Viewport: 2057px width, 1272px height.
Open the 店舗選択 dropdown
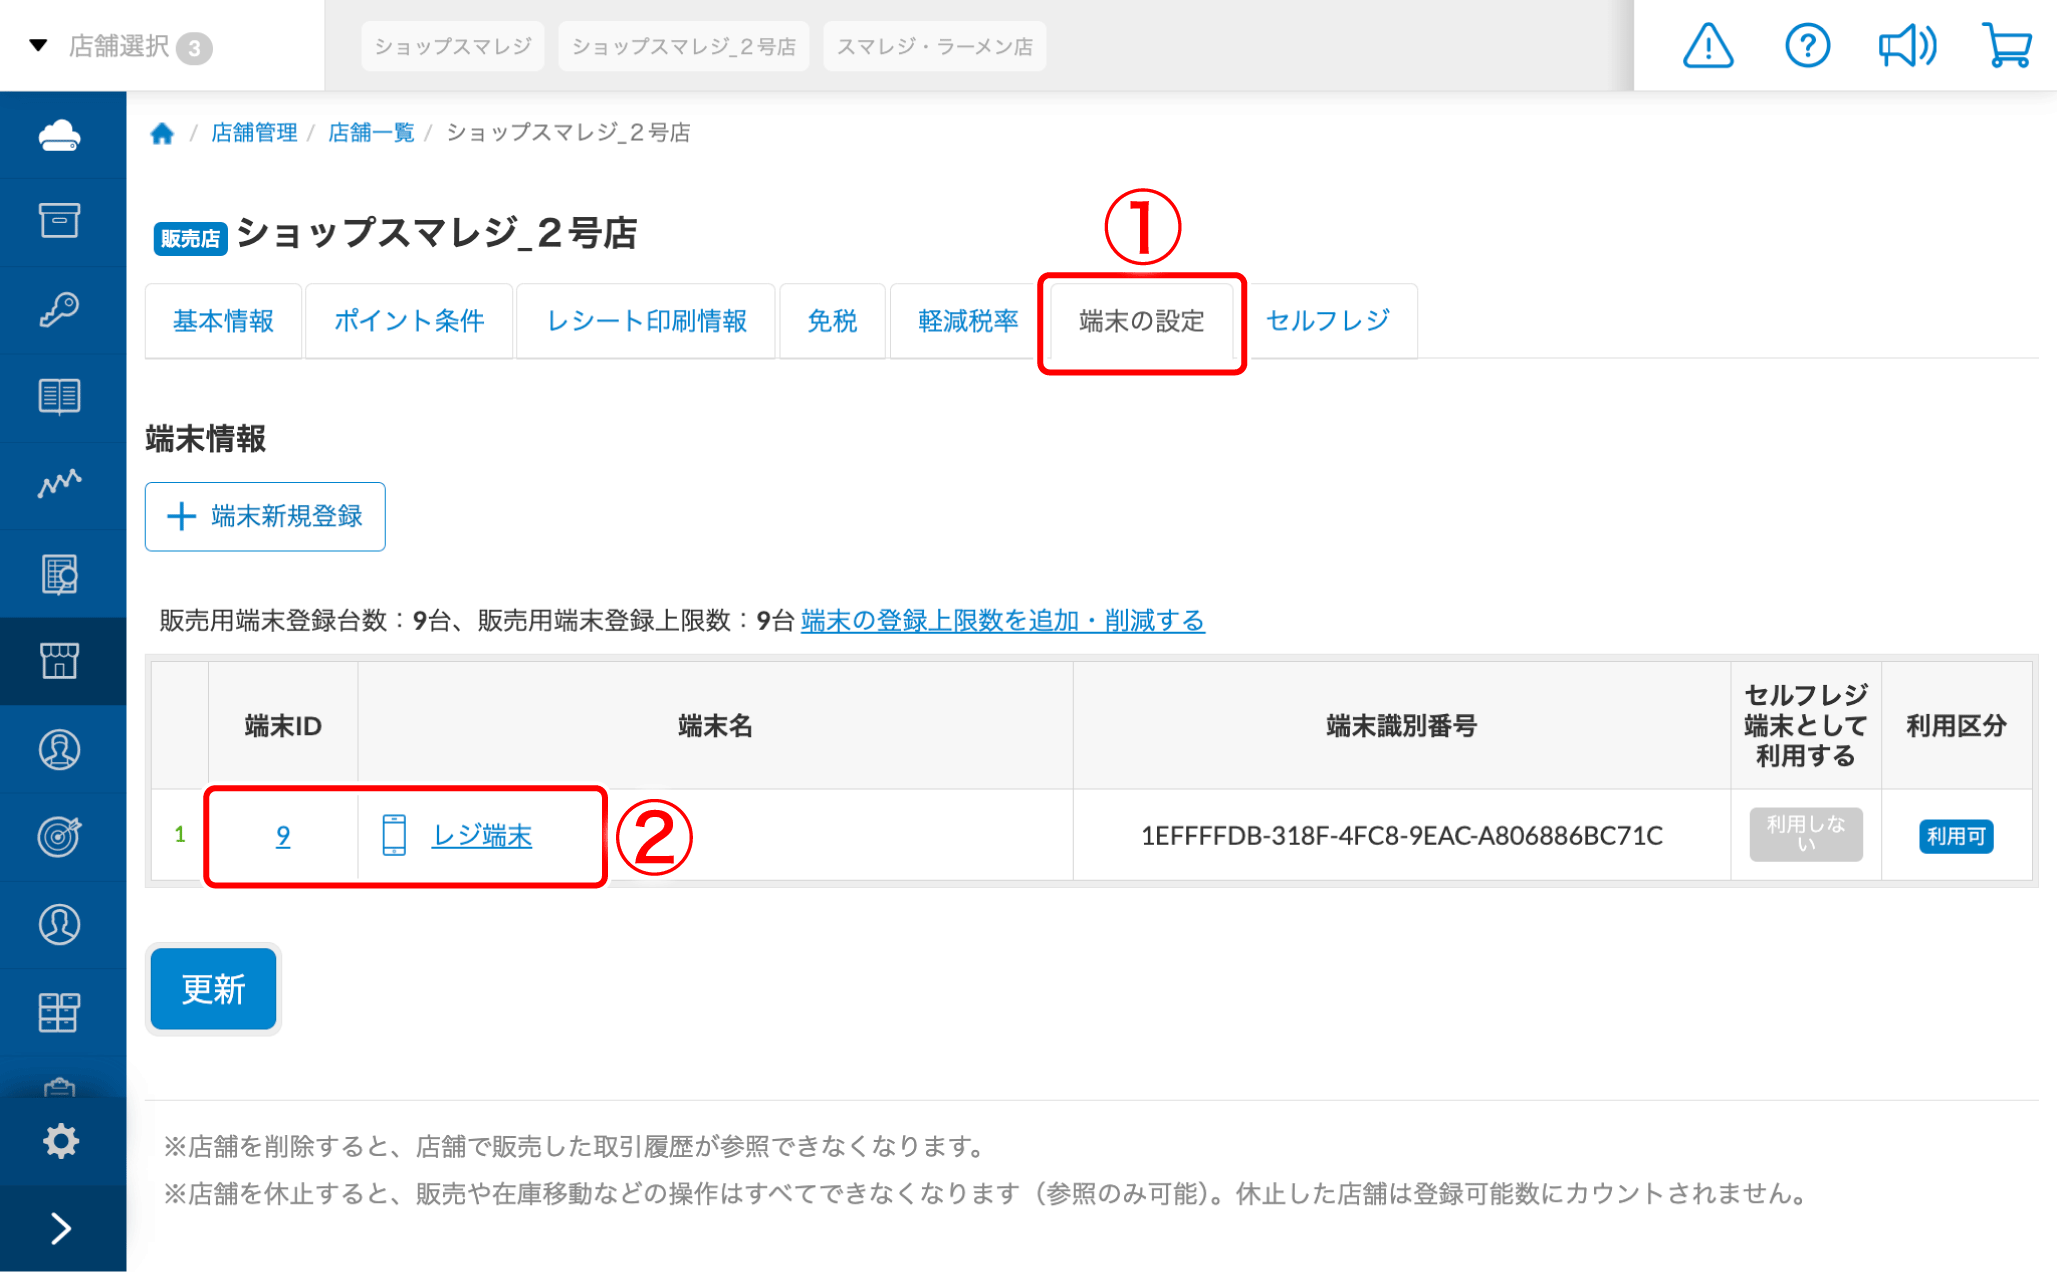120,46
